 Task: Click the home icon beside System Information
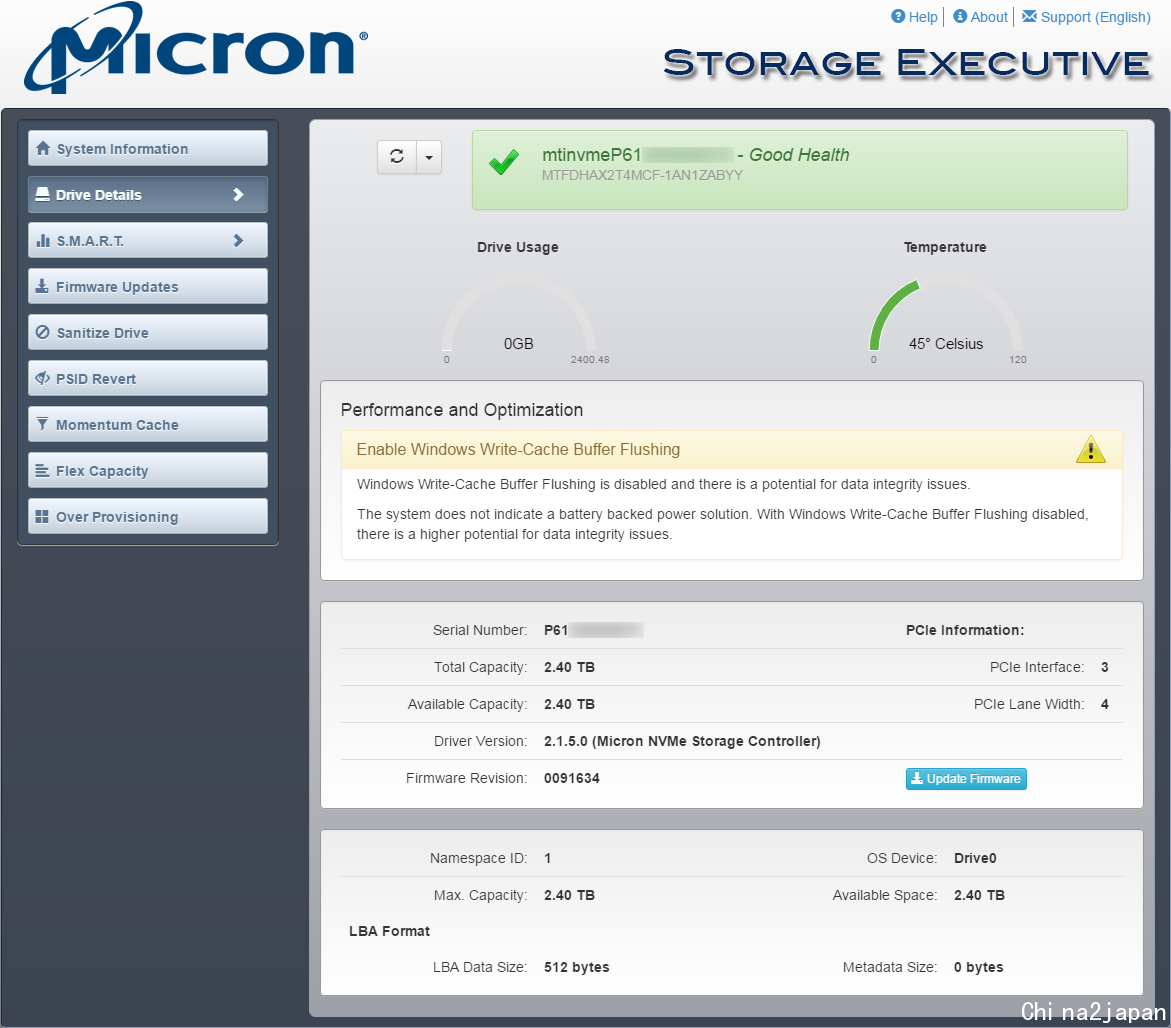(x=43, y=148)
